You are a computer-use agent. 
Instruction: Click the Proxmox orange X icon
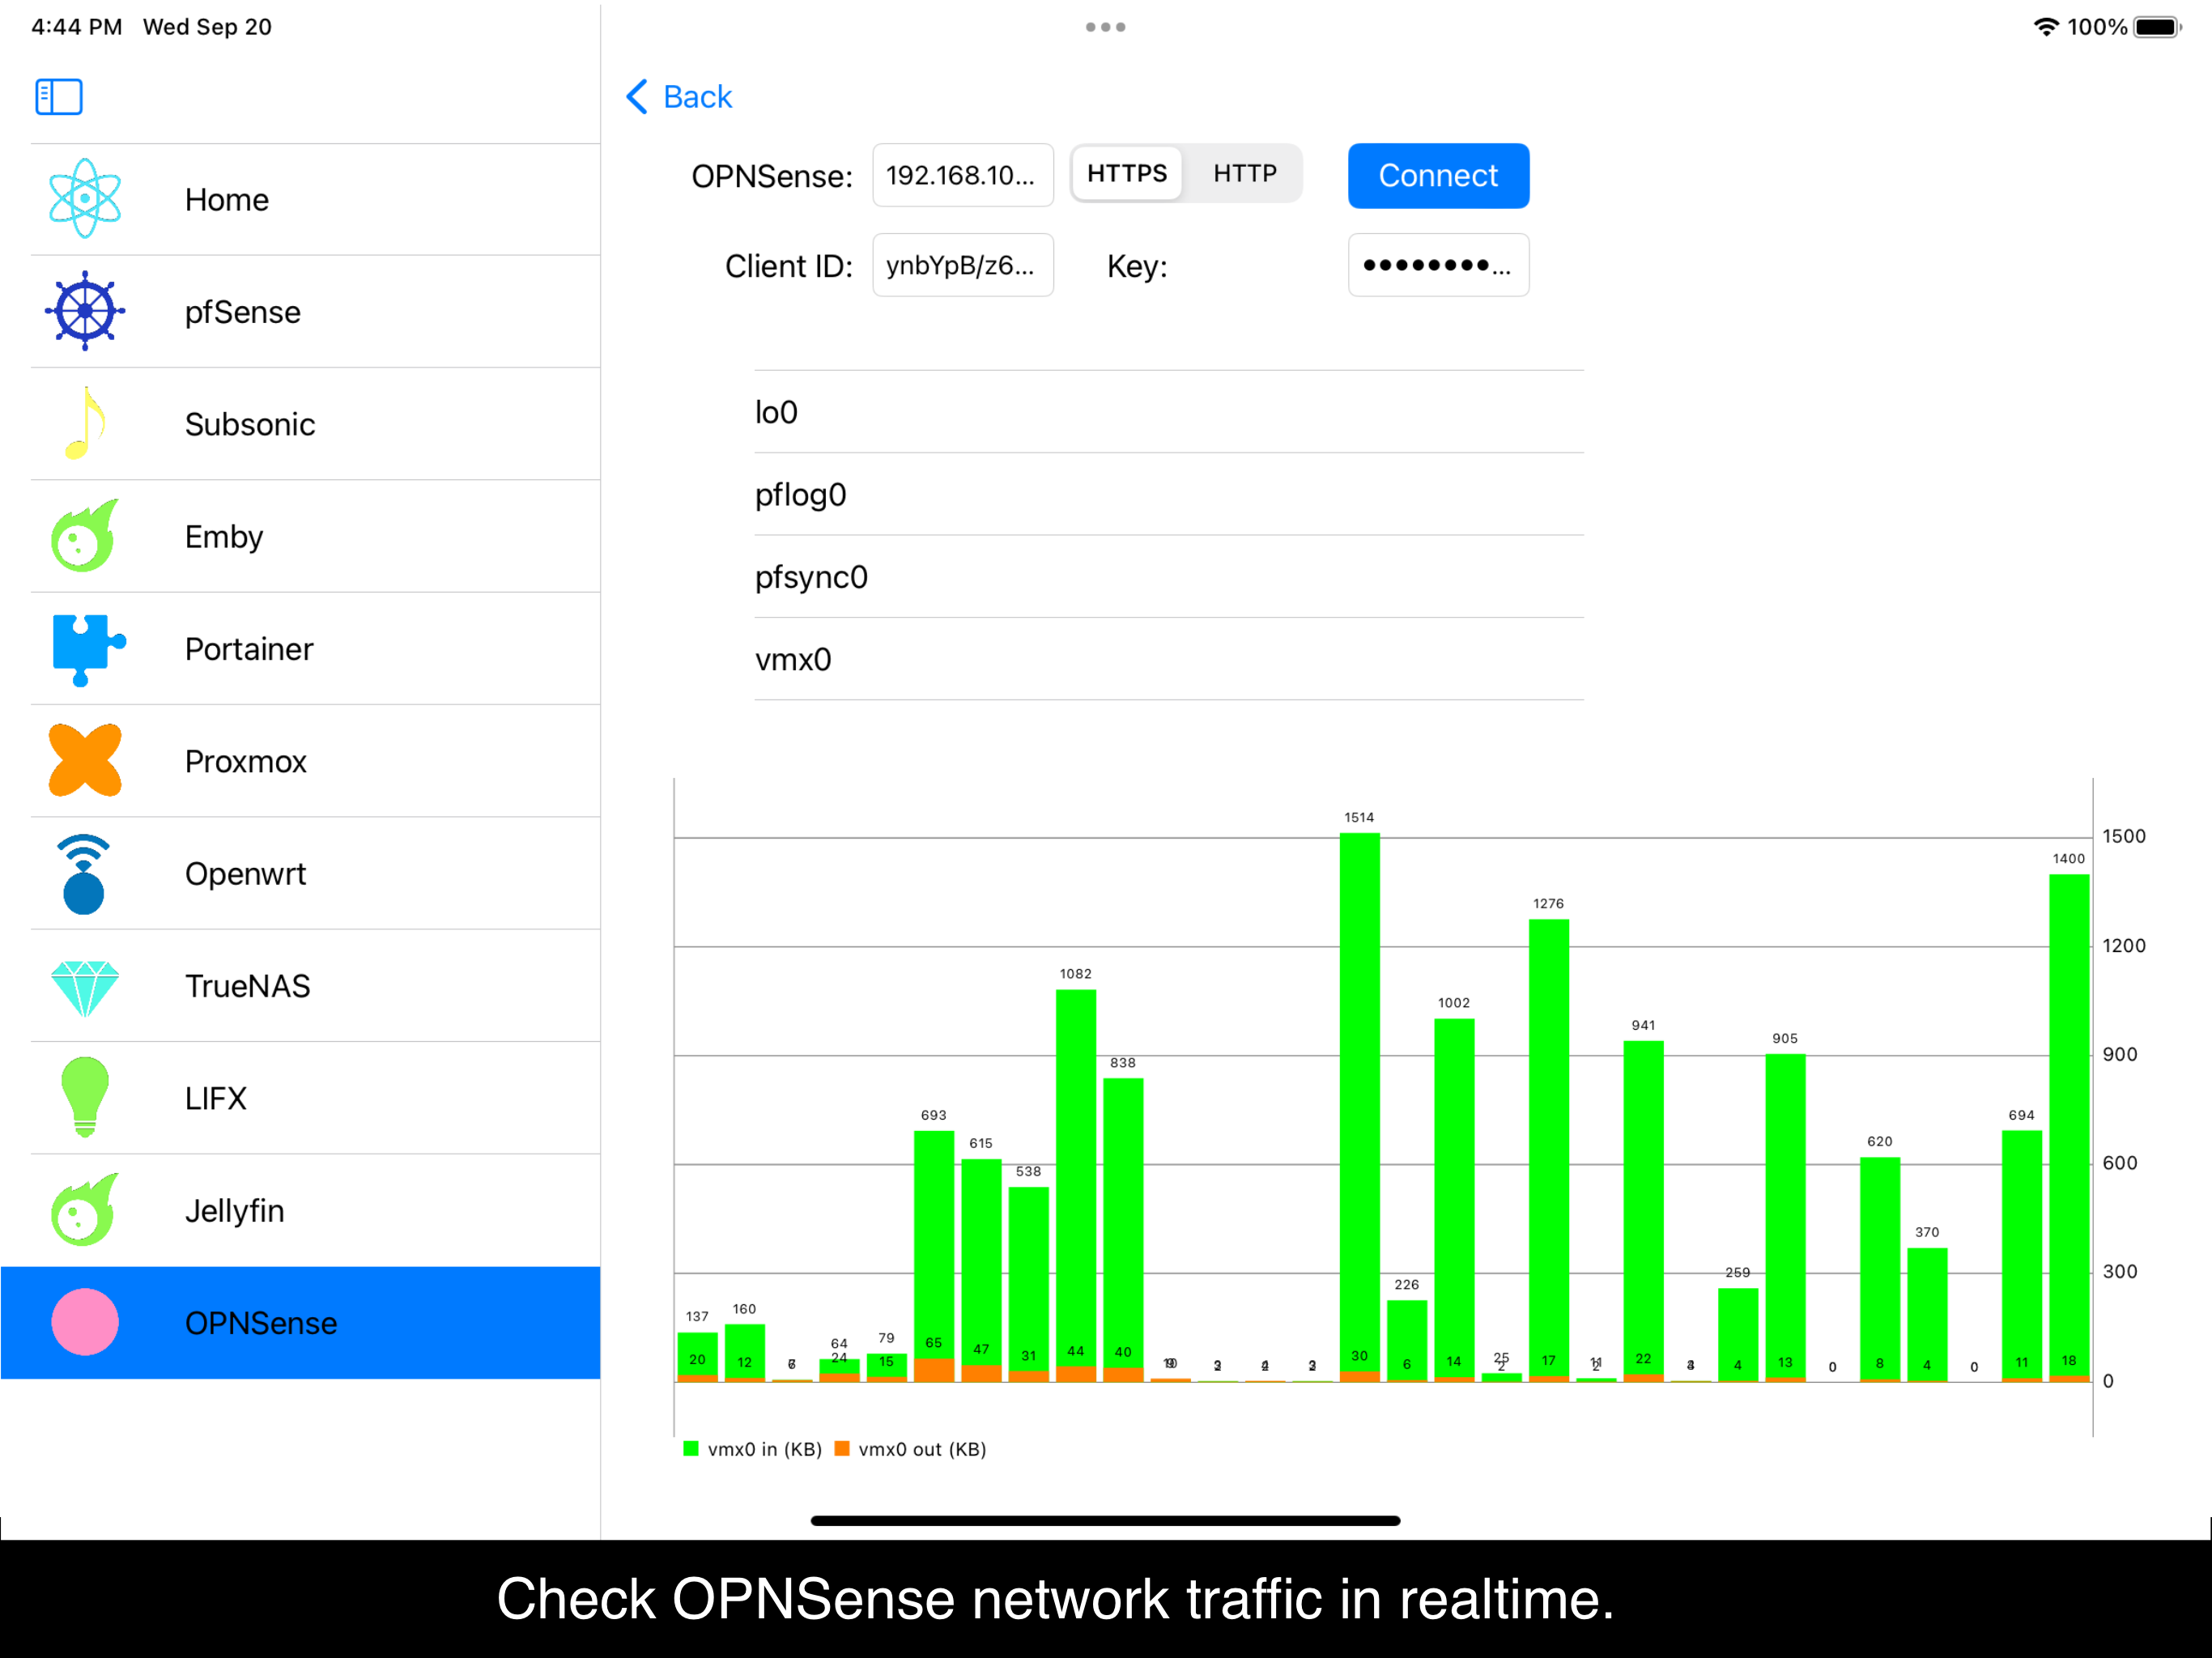(x=85, y=761)
